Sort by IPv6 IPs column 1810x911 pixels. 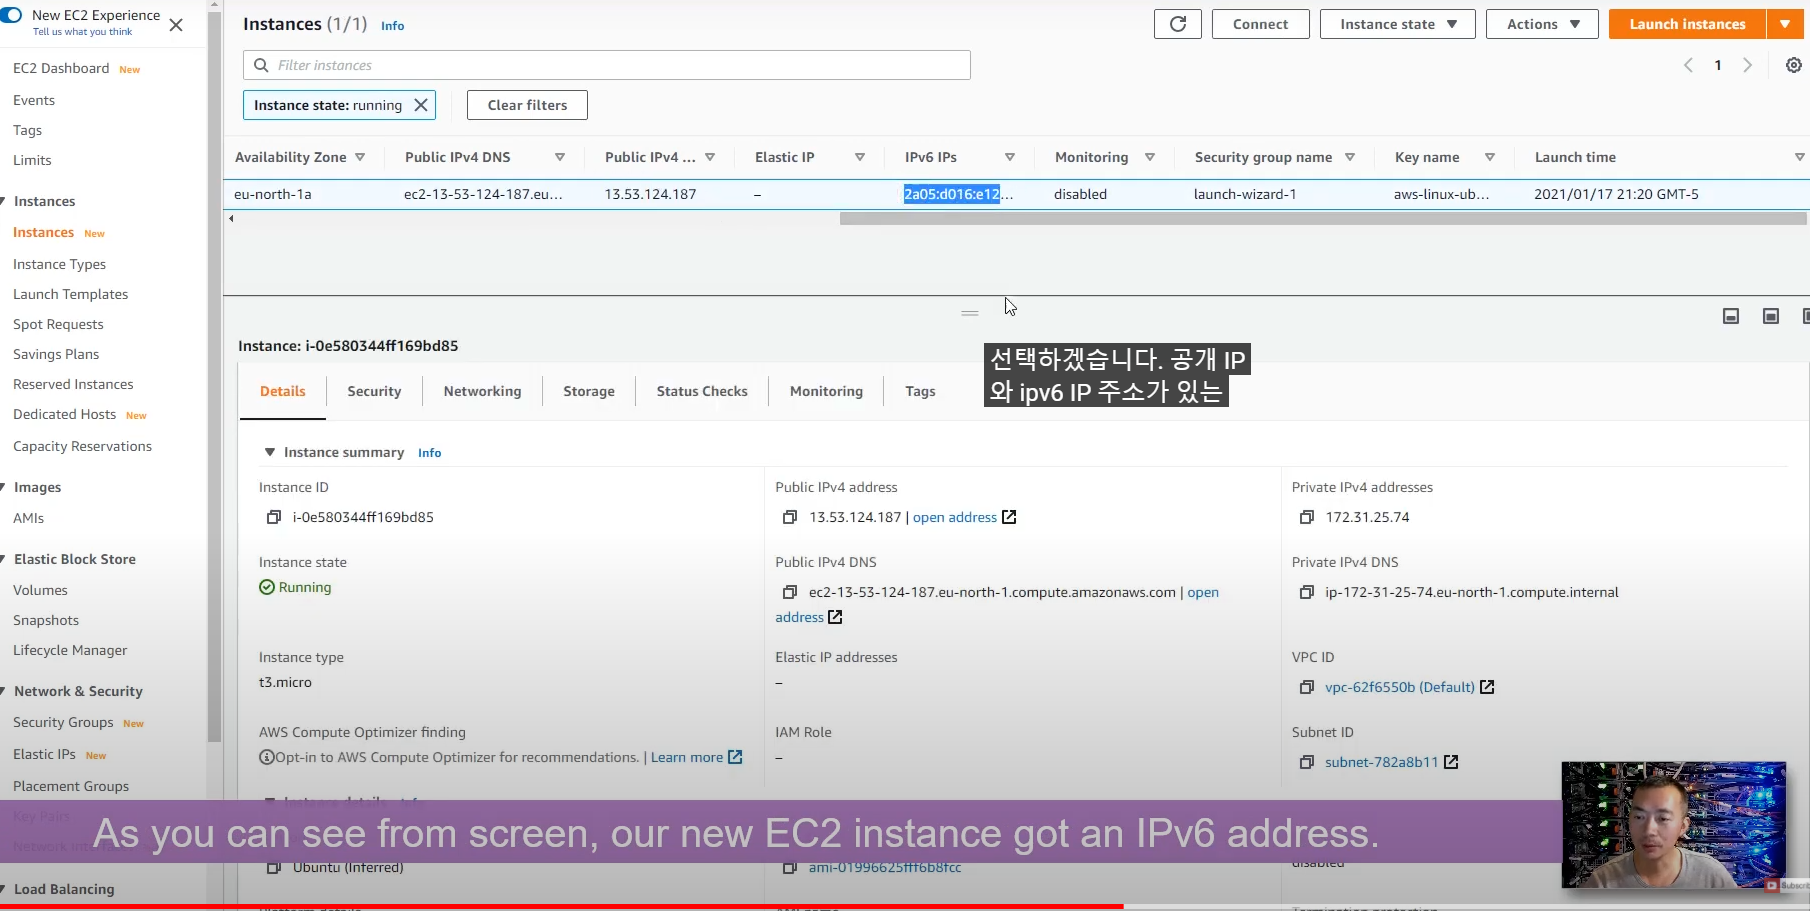click(1010, 157)
